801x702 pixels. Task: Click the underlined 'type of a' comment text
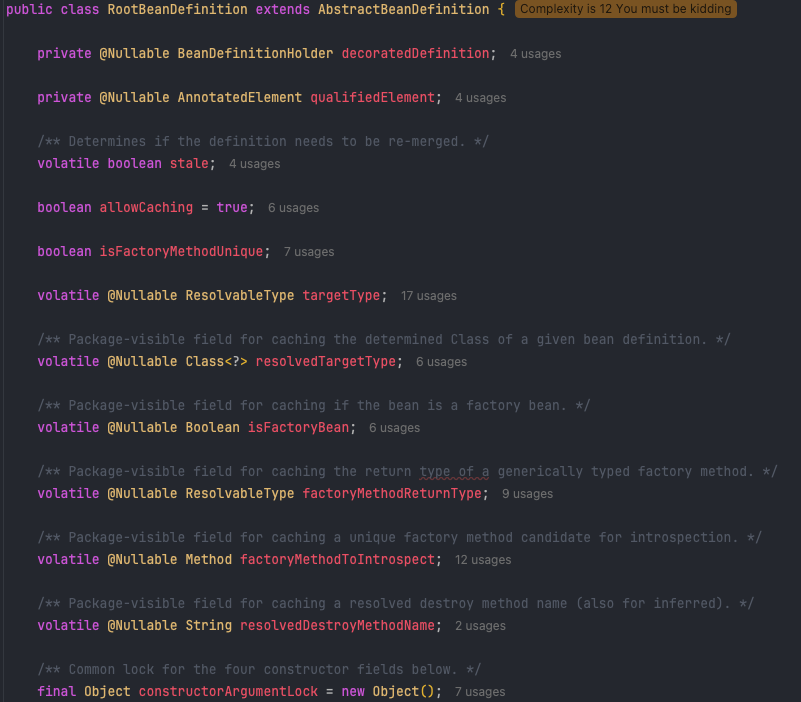(x=454, y=472)
